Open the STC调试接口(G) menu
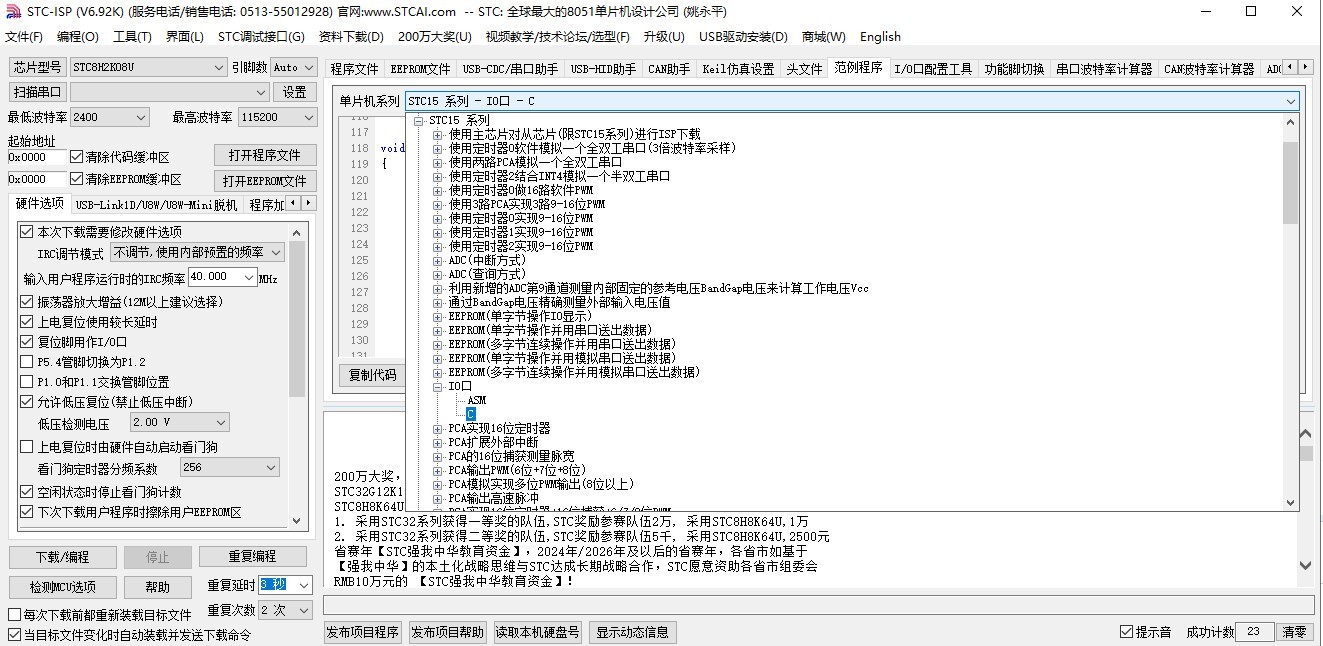The width and height of the screenshot is (1323, 646). pyautogui.click(x=261, y=37)
